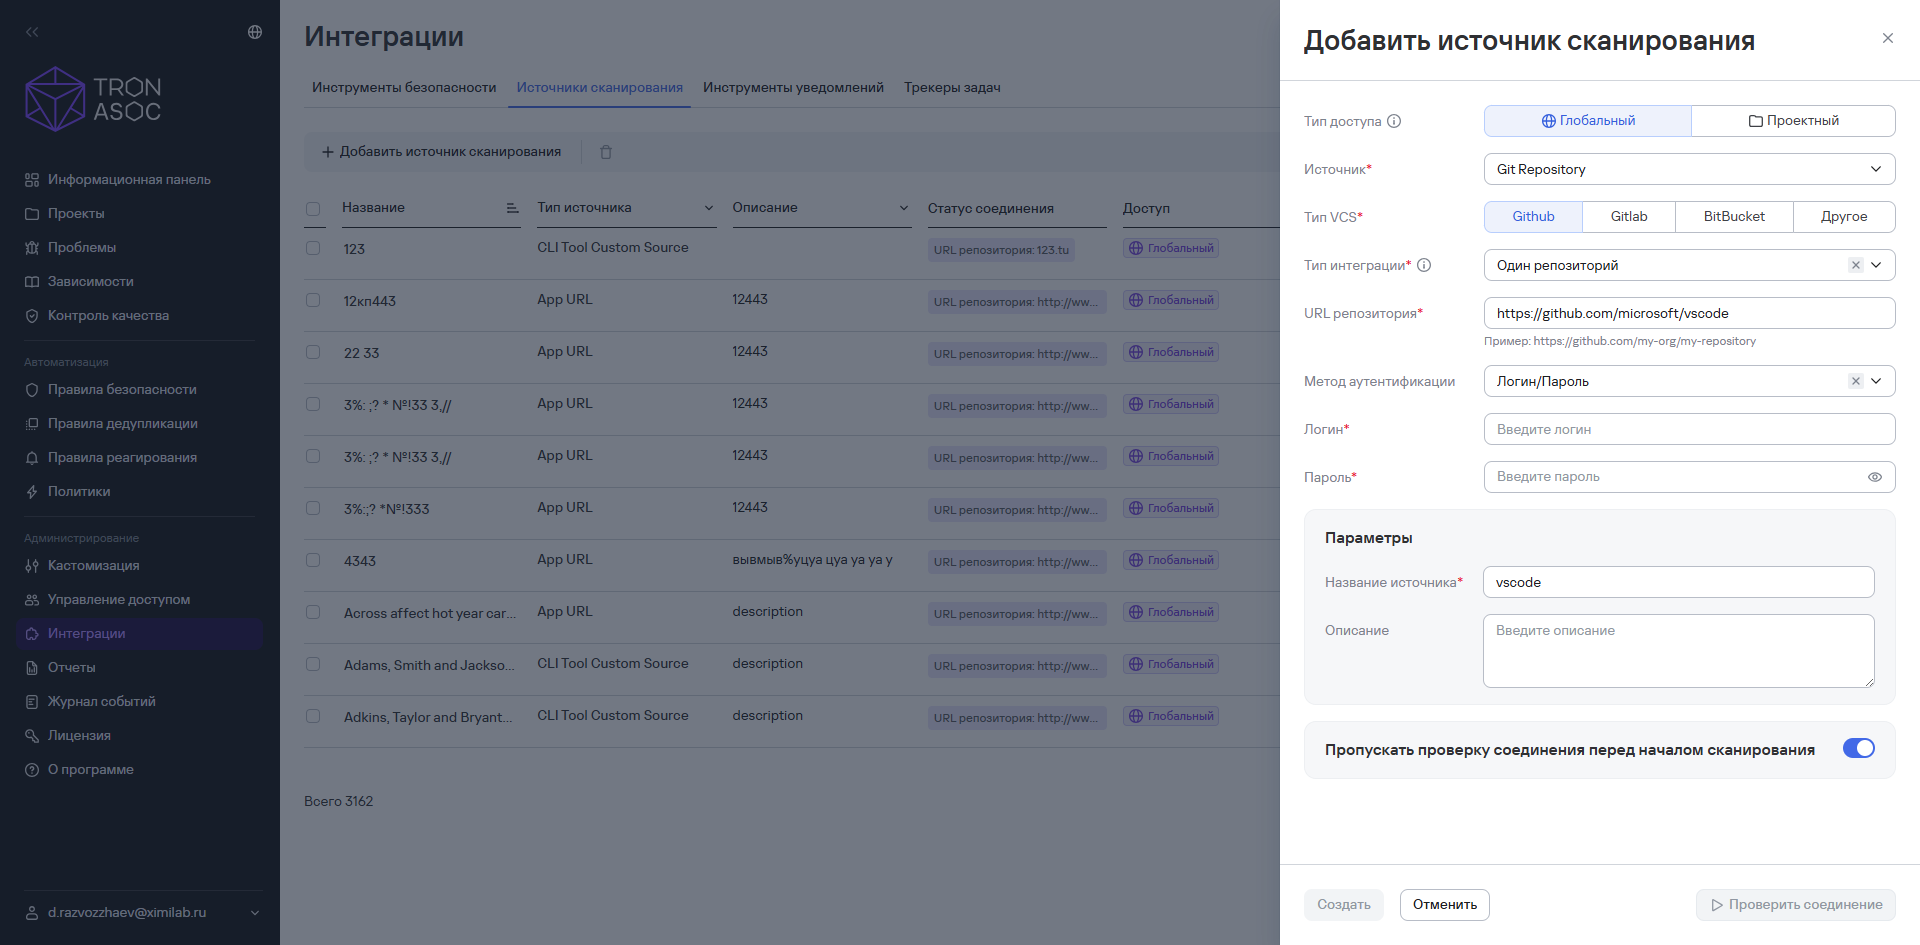Choose BitBucket as VCS type
The image size is (1920, 945).
tap(1734, 217)
